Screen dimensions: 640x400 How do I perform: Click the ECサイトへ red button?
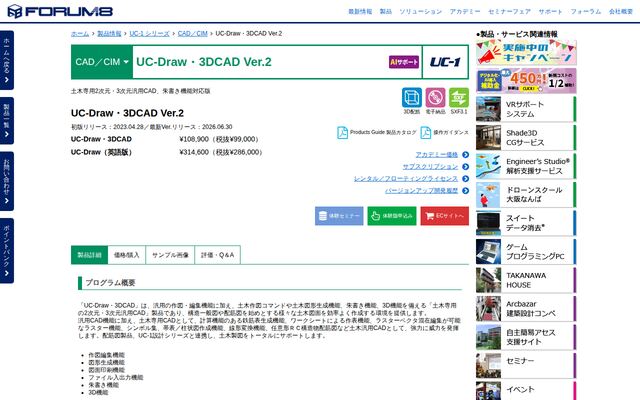click(x=444, y=216)
